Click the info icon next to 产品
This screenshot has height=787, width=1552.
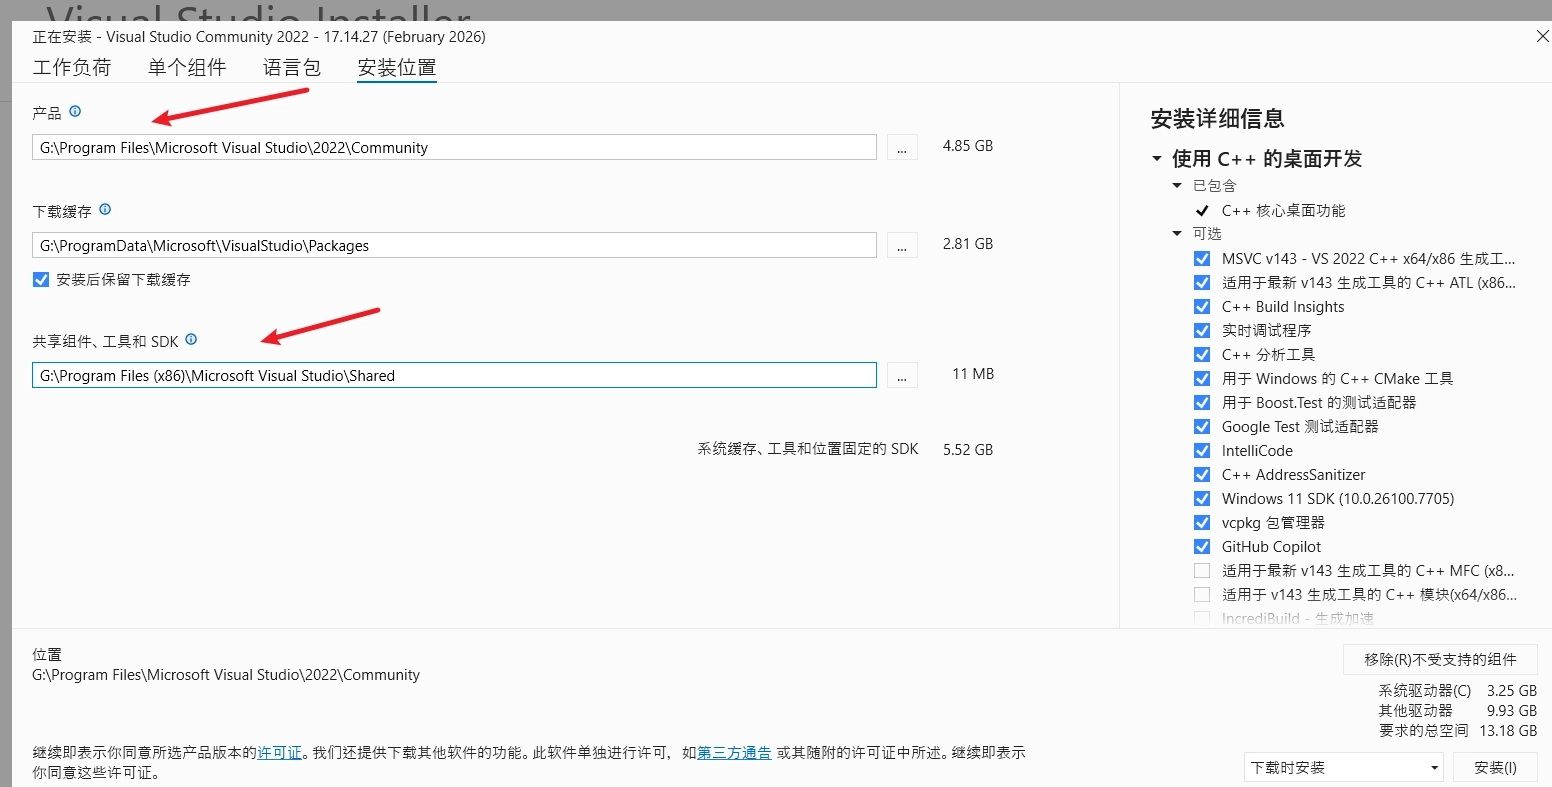coord(75,112)
